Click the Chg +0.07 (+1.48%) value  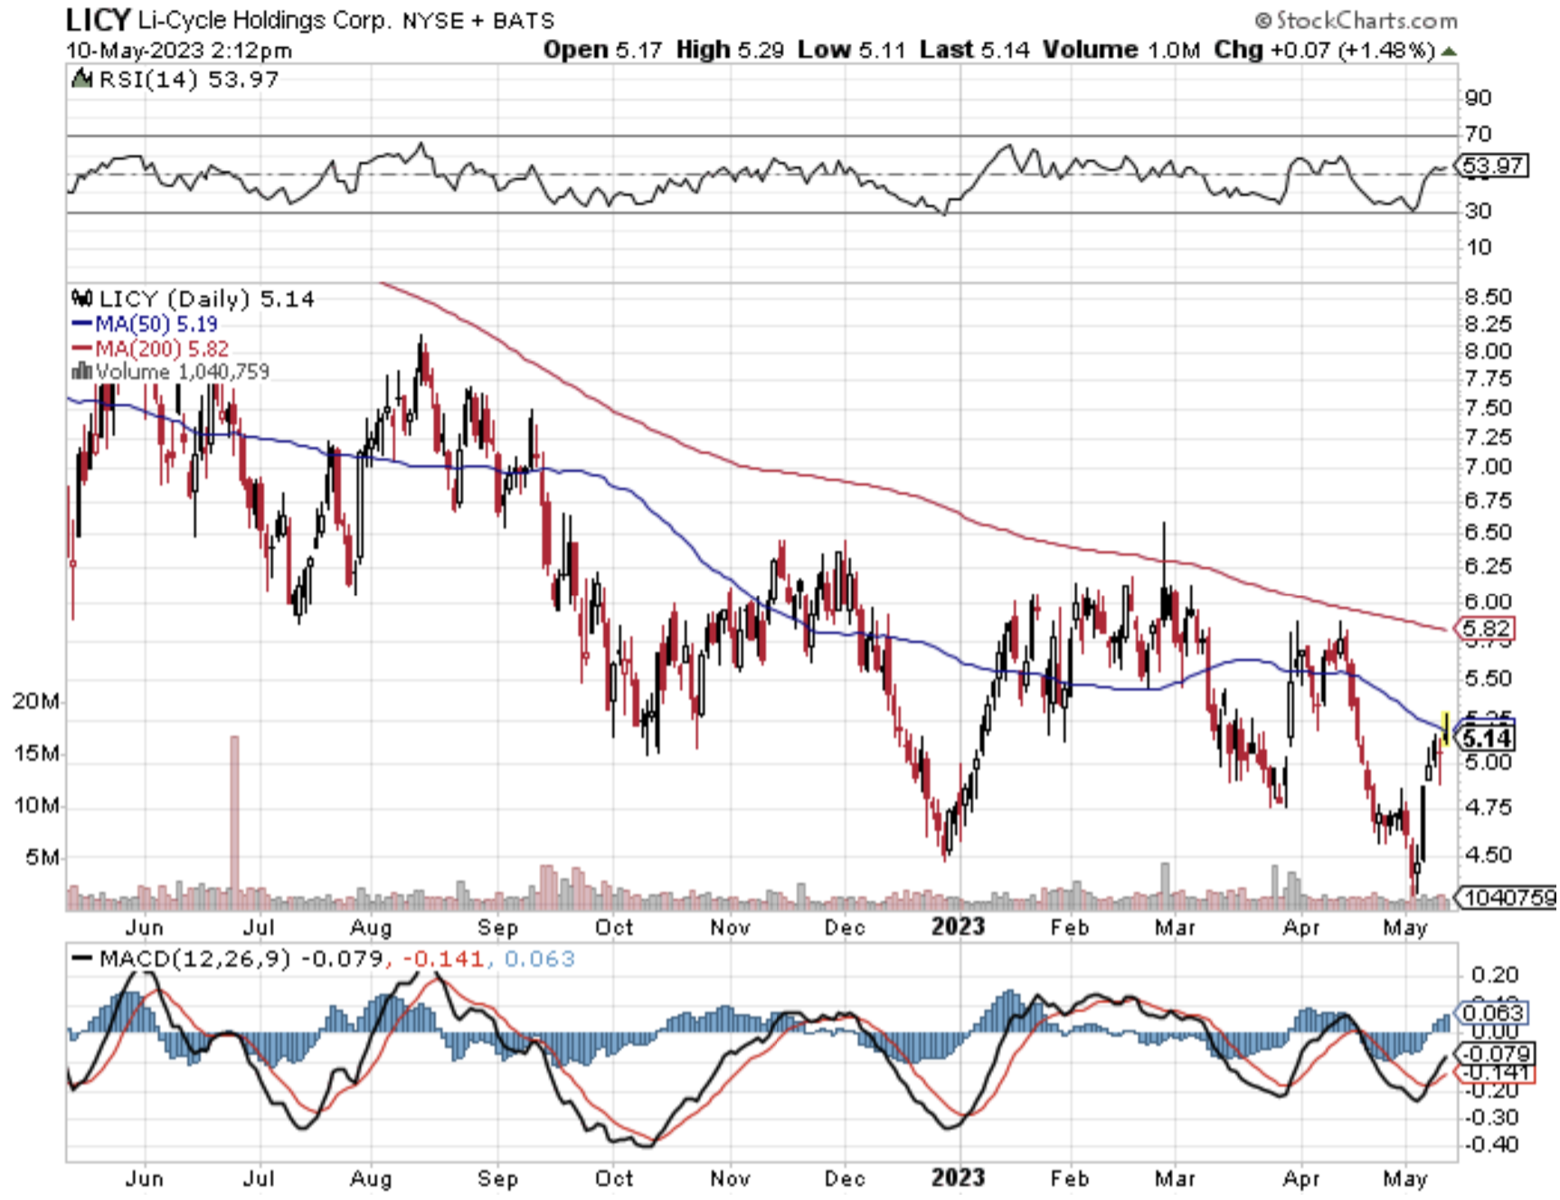(x=1325, y=50)
